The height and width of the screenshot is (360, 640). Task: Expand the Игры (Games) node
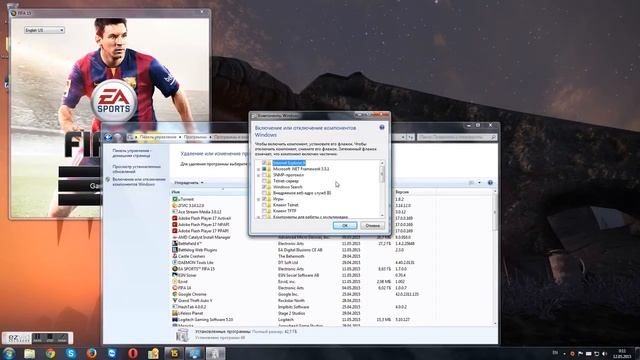coord(258,199)
